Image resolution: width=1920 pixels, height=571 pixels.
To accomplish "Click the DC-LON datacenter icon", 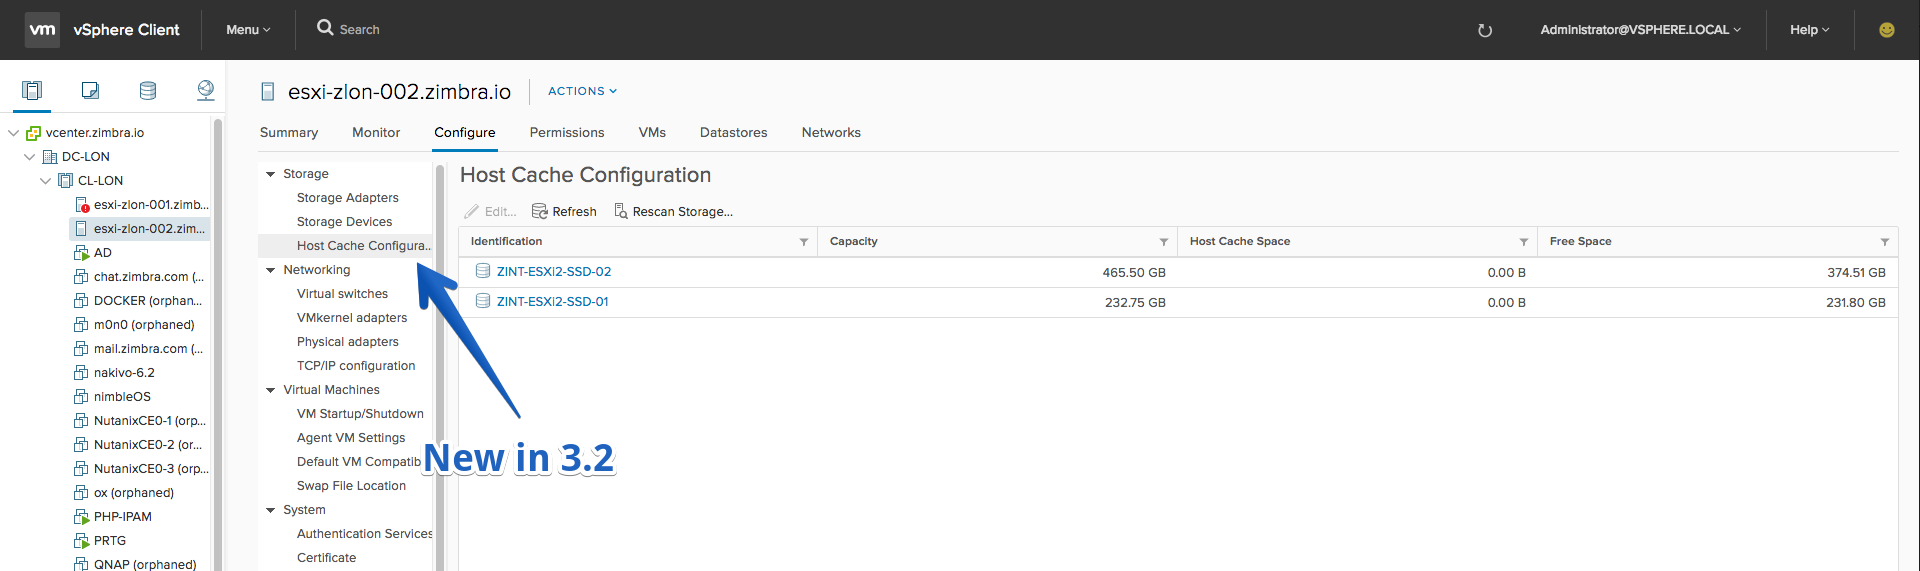I will click(x=49, y=157).
